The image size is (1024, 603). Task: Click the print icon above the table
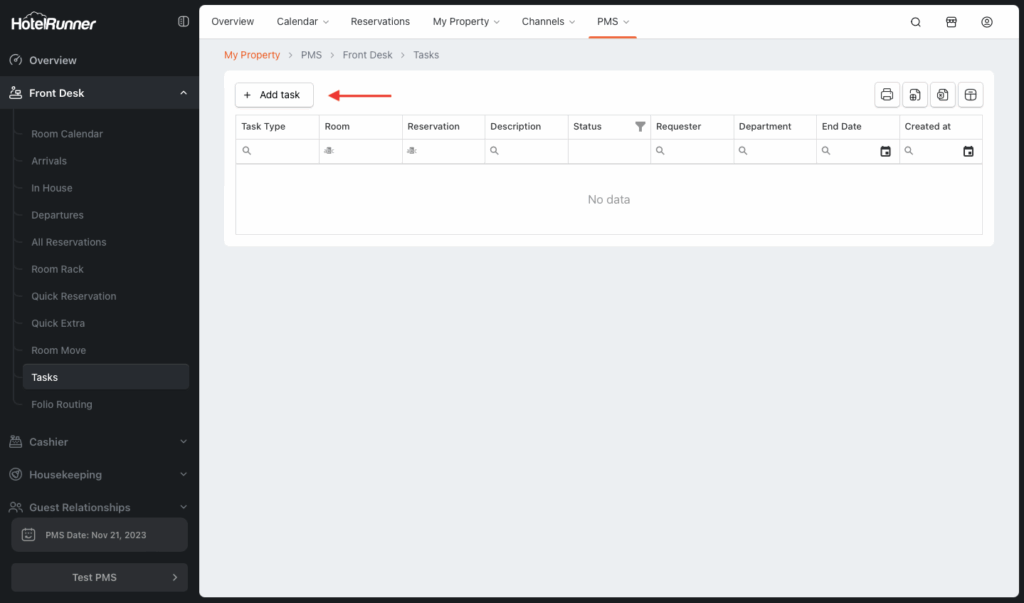(x=886, y=95)
